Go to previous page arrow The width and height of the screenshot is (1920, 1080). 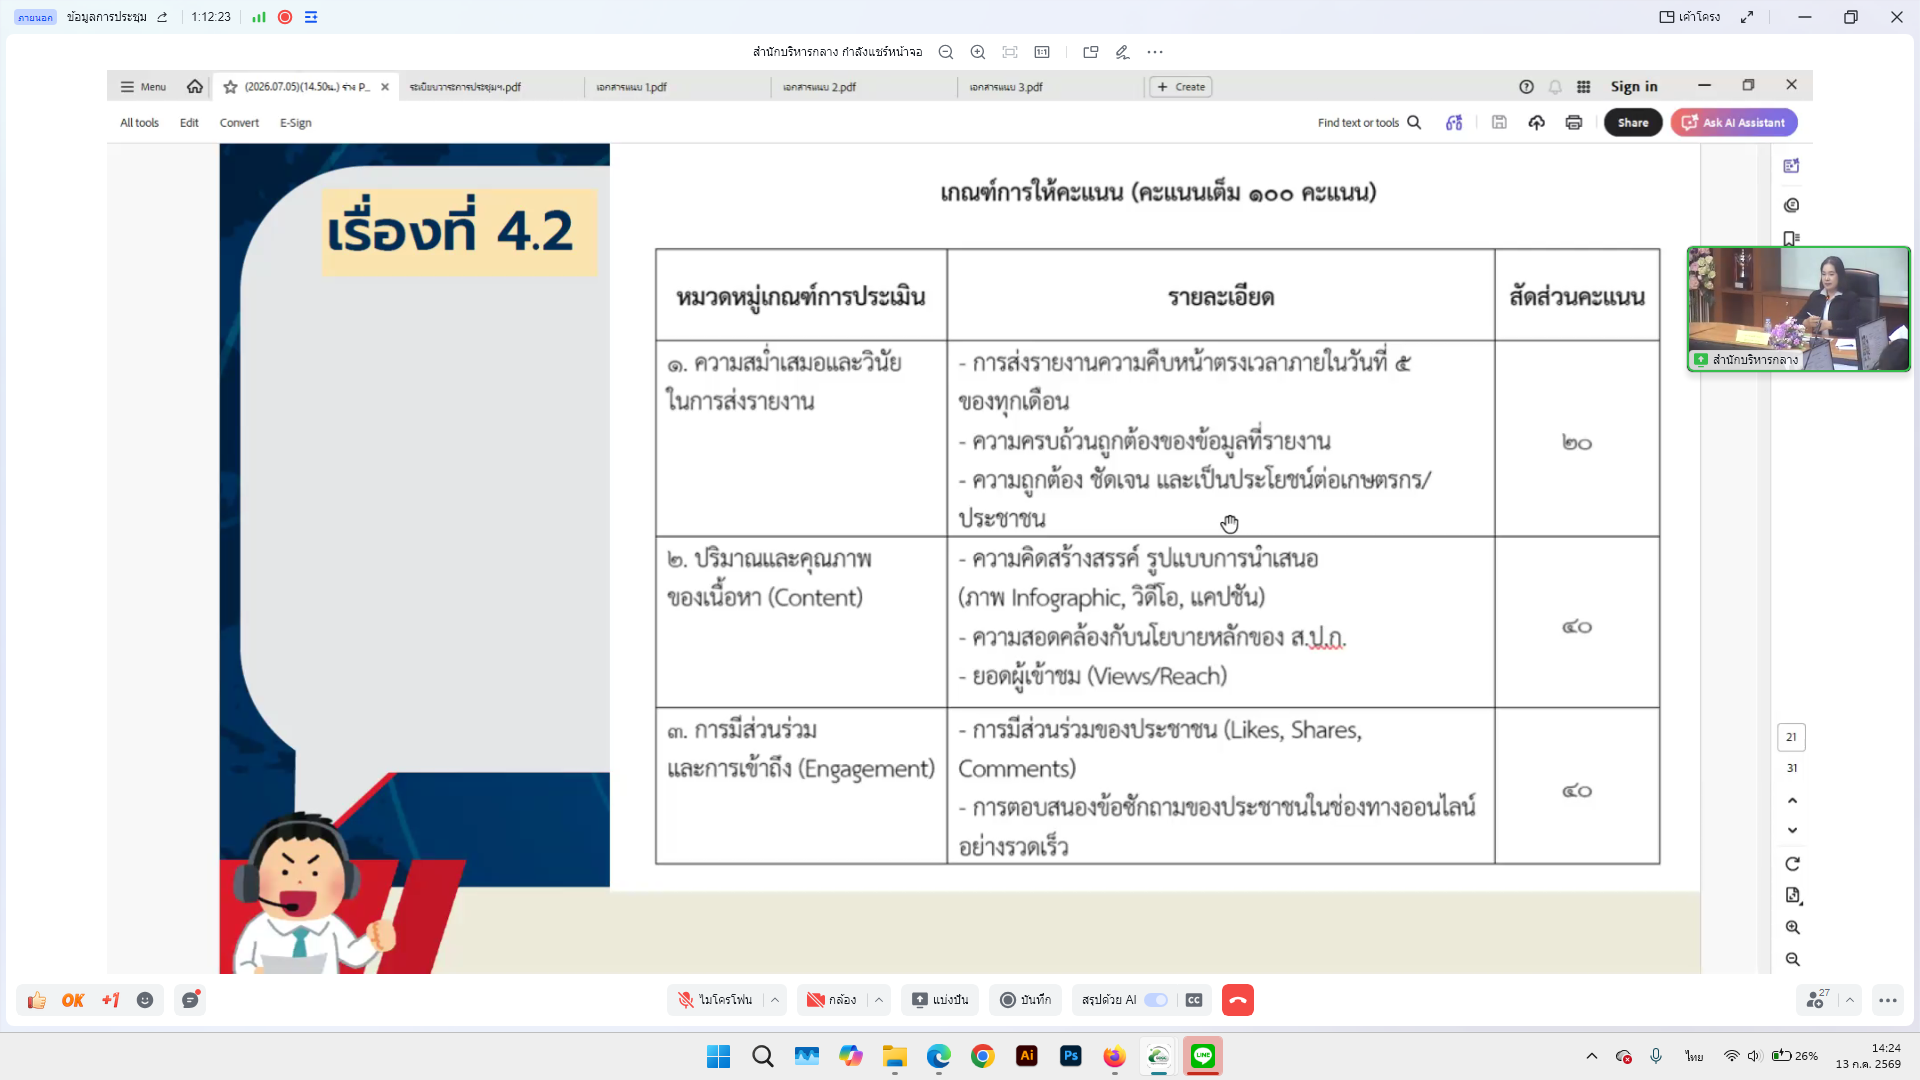[1792, 800]
